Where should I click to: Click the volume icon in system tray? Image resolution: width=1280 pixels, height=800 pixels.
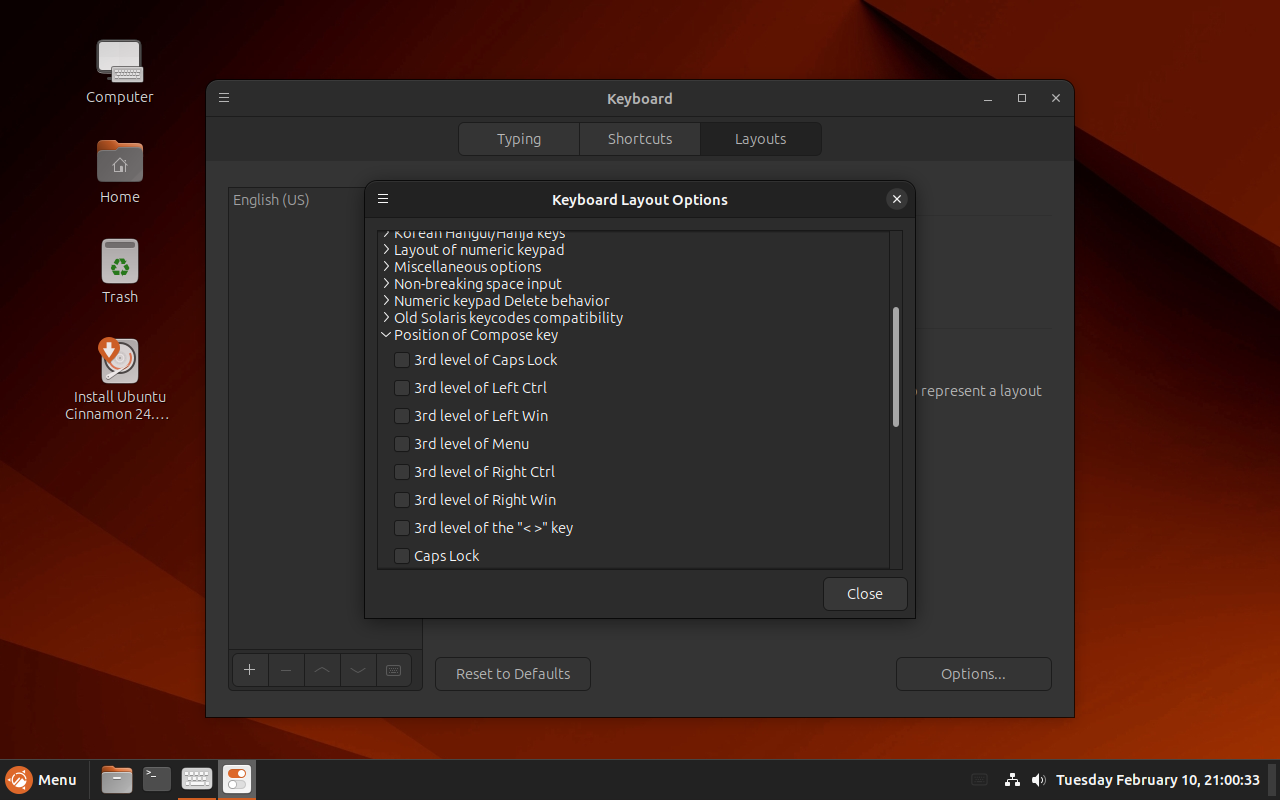tap(1039, 780)
